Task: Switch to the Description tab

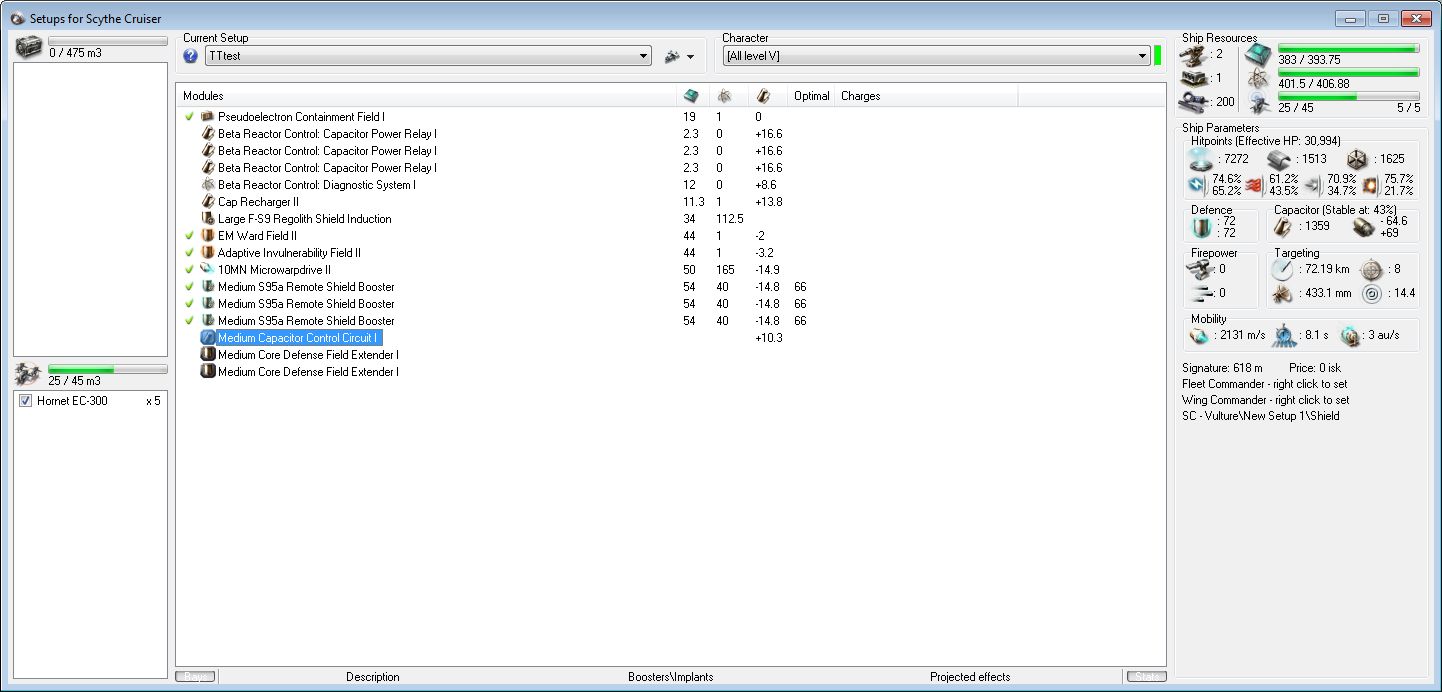Action: (x=373, y=677)
